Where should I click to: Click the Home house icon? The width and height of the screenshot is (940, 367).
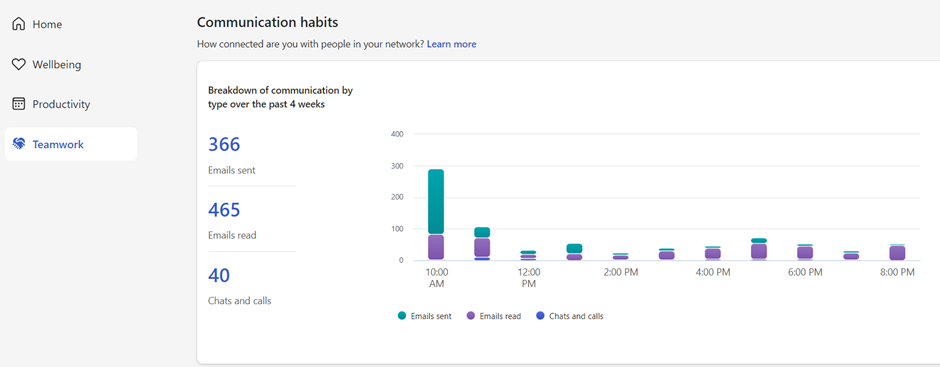[19, 24]
